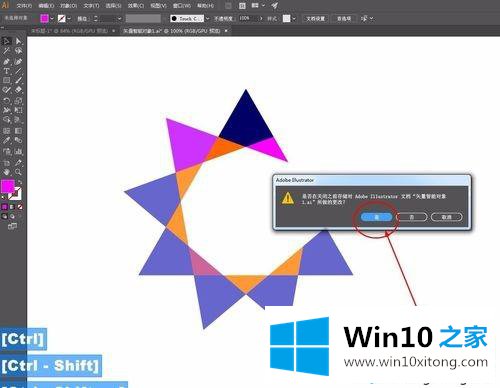Open the 窗口 (Window) menu
This screenshot has width=500, height=388.
pyautogui.click(x=182, y=6)
